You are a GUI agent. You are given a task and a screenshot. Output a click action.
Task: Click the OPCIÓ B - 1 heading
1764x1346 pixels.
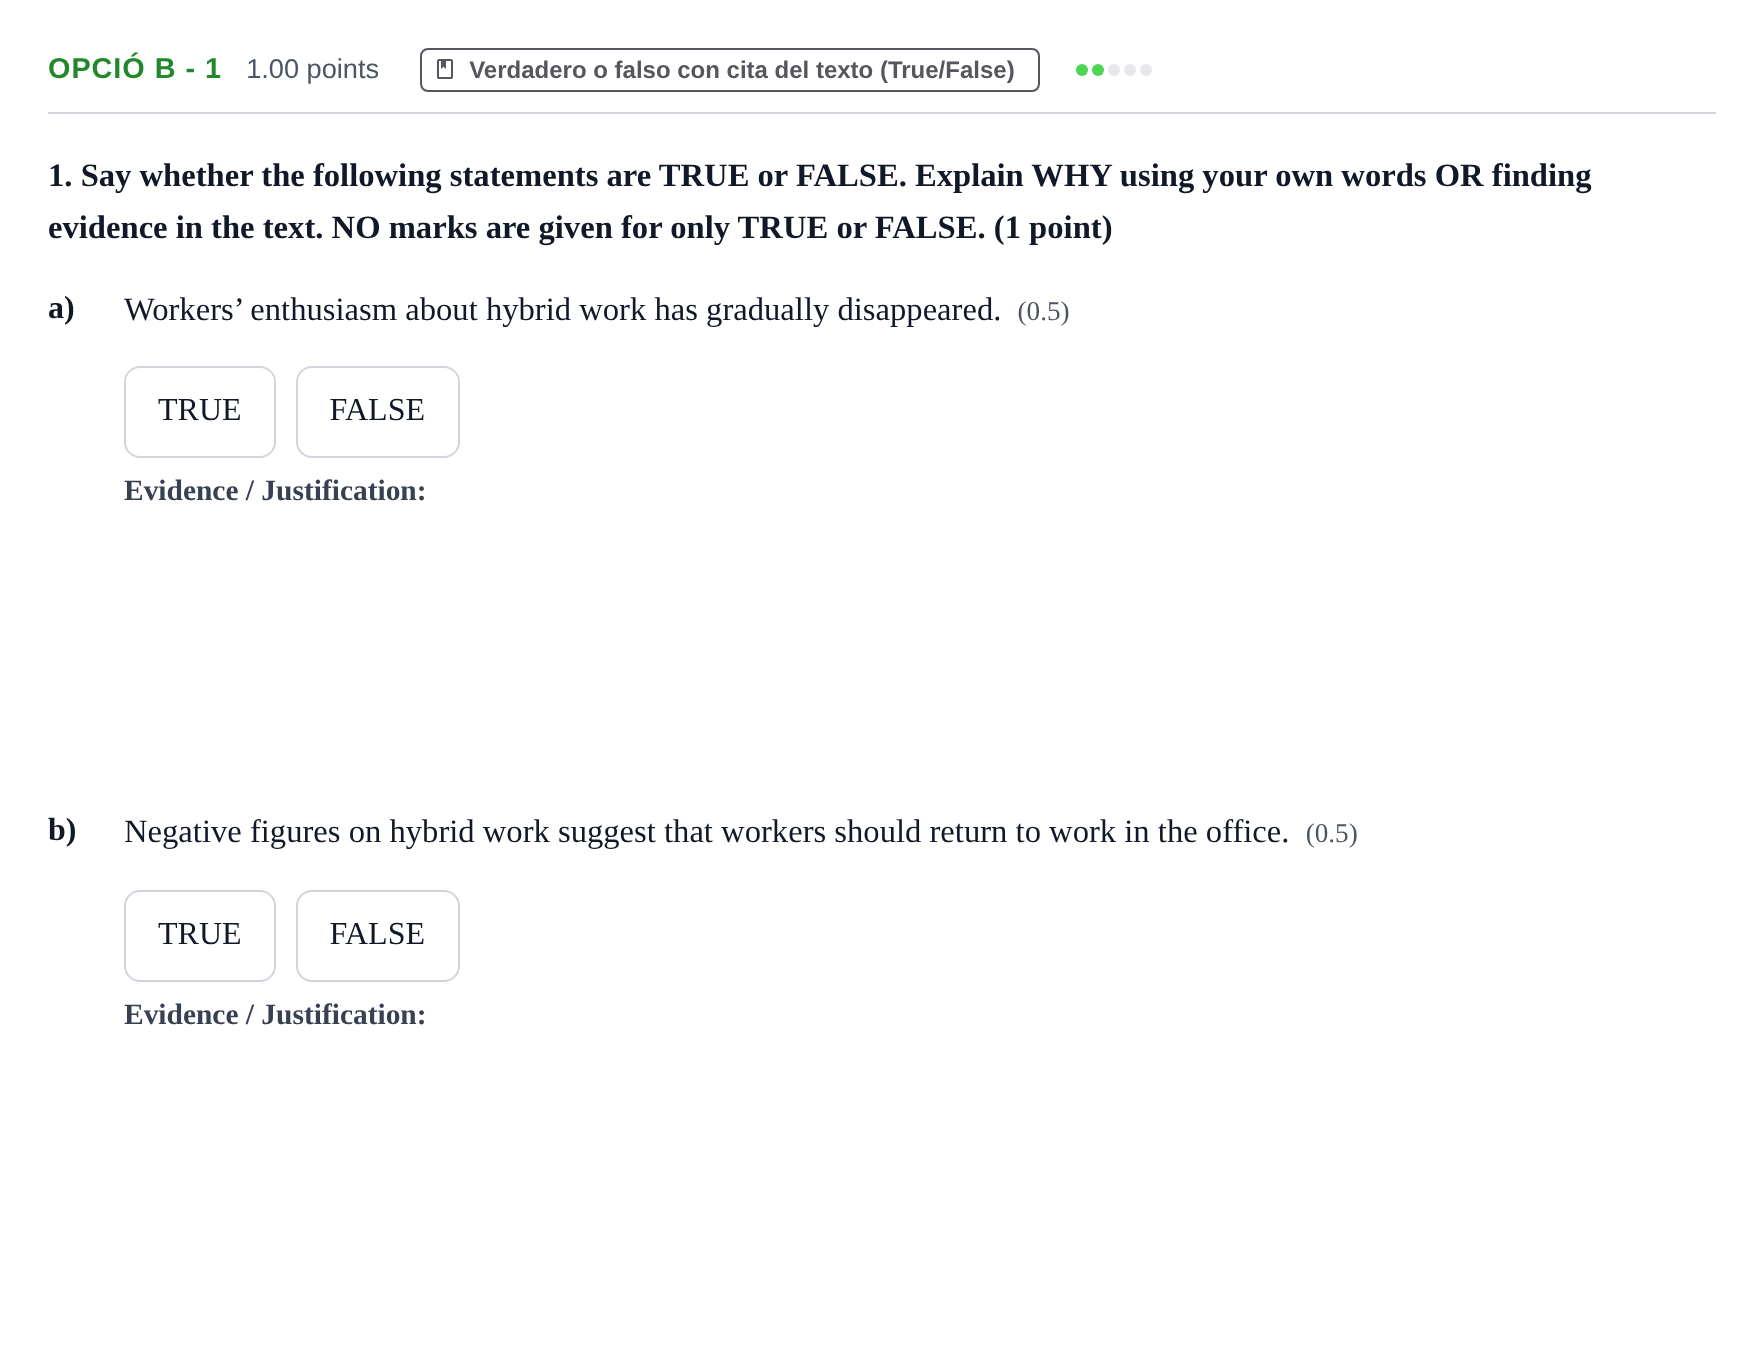(x=135, y=69)
